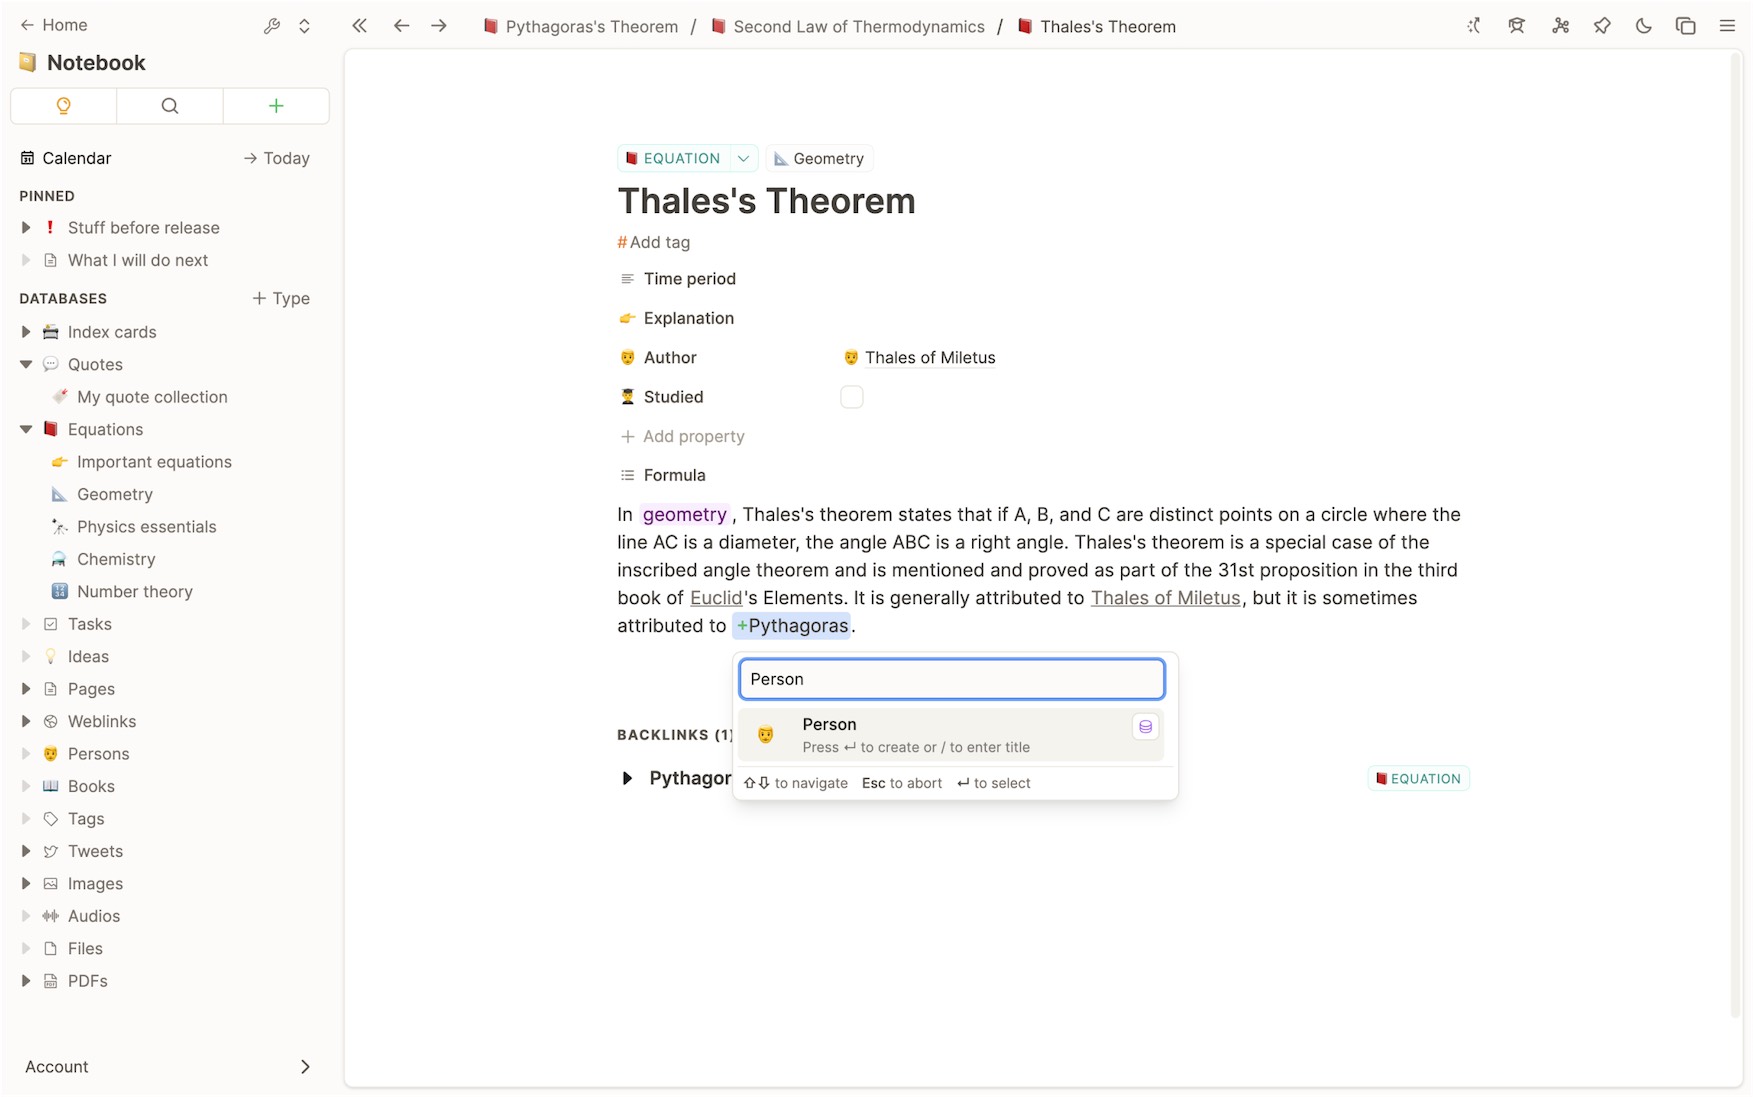This screenshot has width=1753, height=1097.
Task: Click Ideas lightbulb icon
Action: point(51,657)
